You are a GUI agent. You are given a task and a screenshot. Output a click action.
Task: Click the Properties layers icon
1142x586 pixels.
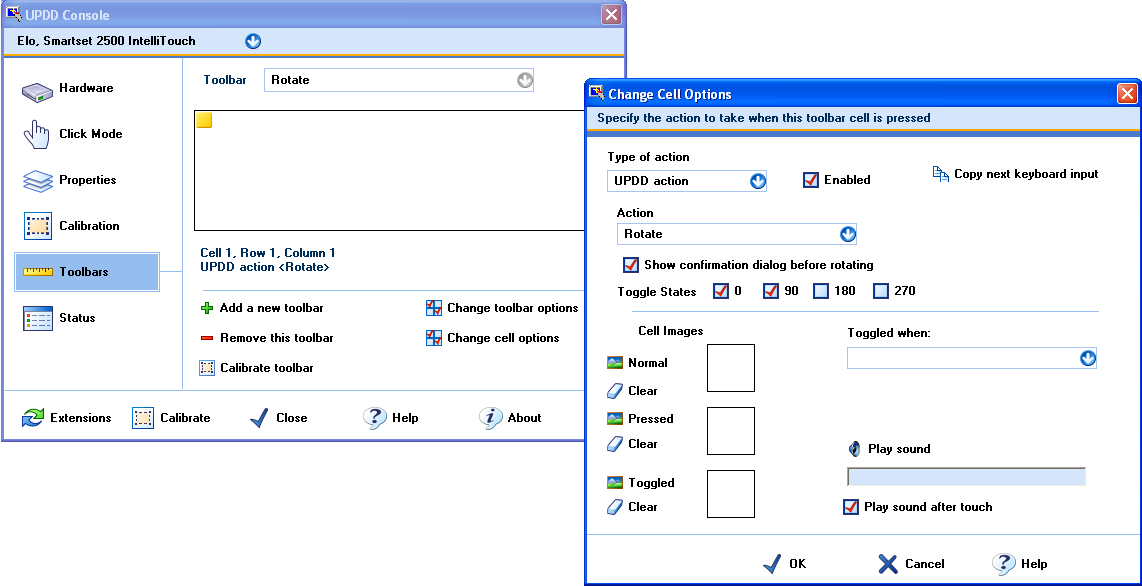[x=37, y=181]
